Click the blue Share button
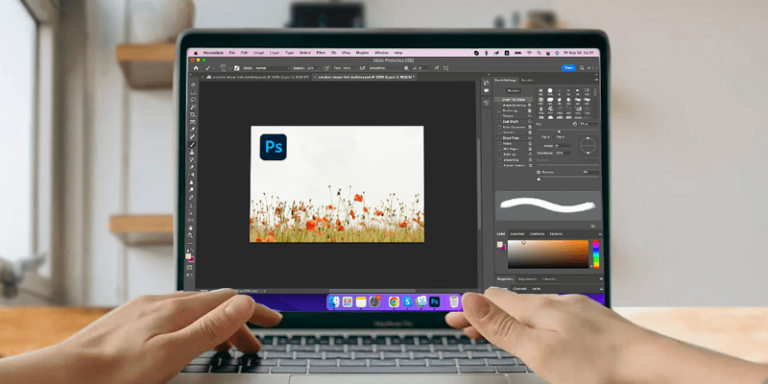Screen dimensions: 768x384 569,68
